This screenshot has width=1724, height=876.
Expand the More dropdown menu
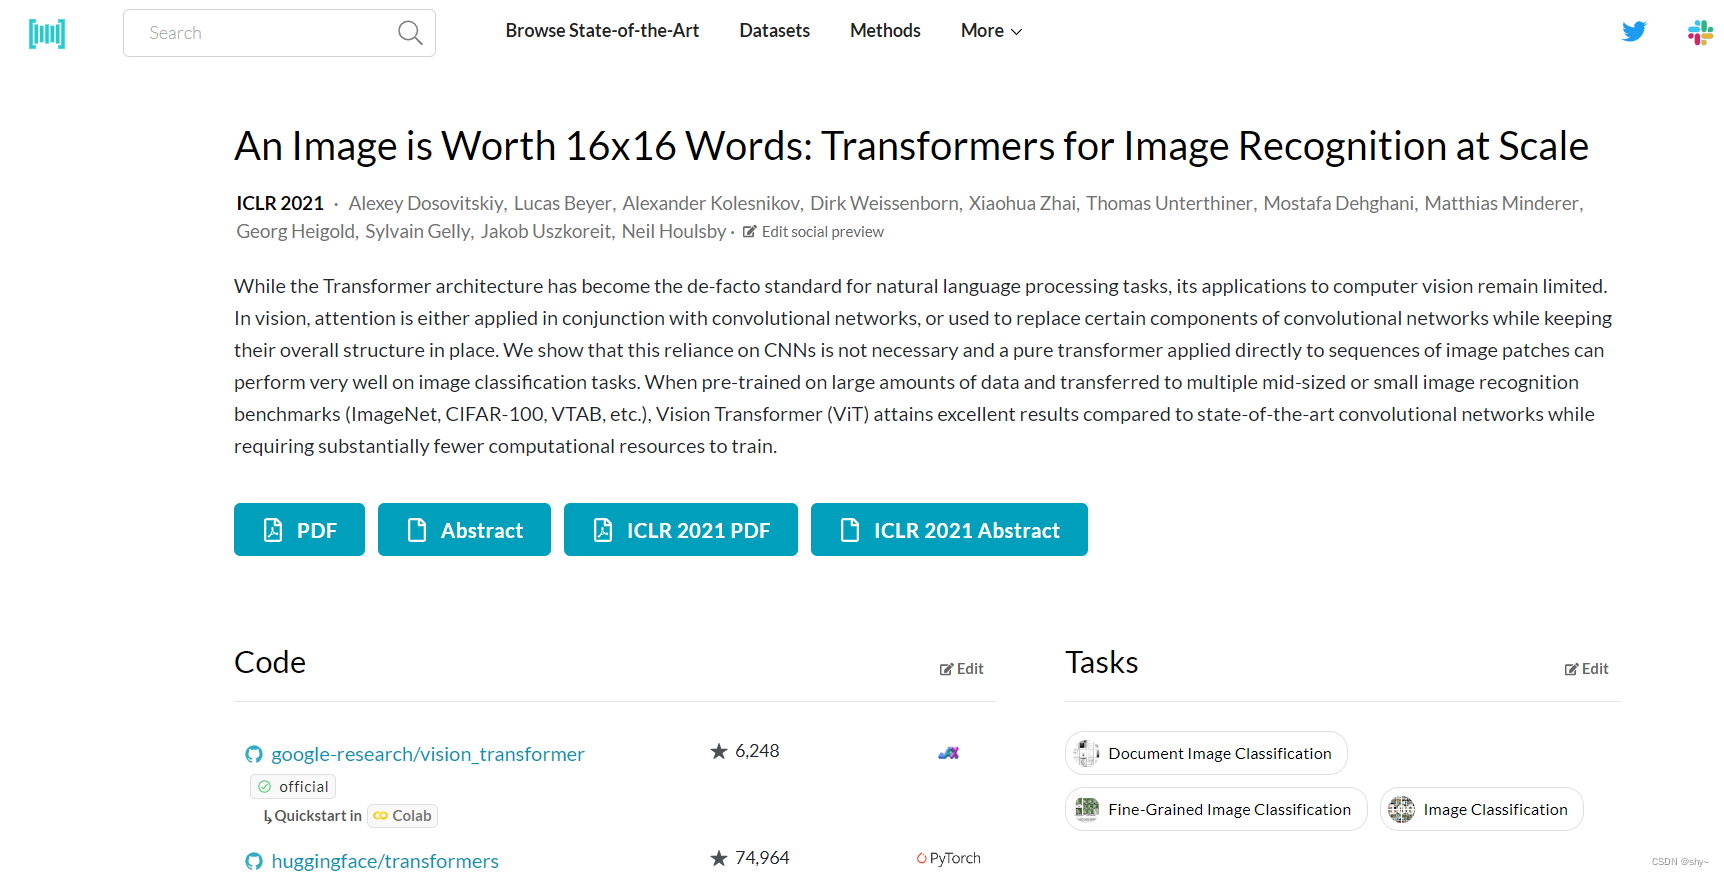click(991, 31)
